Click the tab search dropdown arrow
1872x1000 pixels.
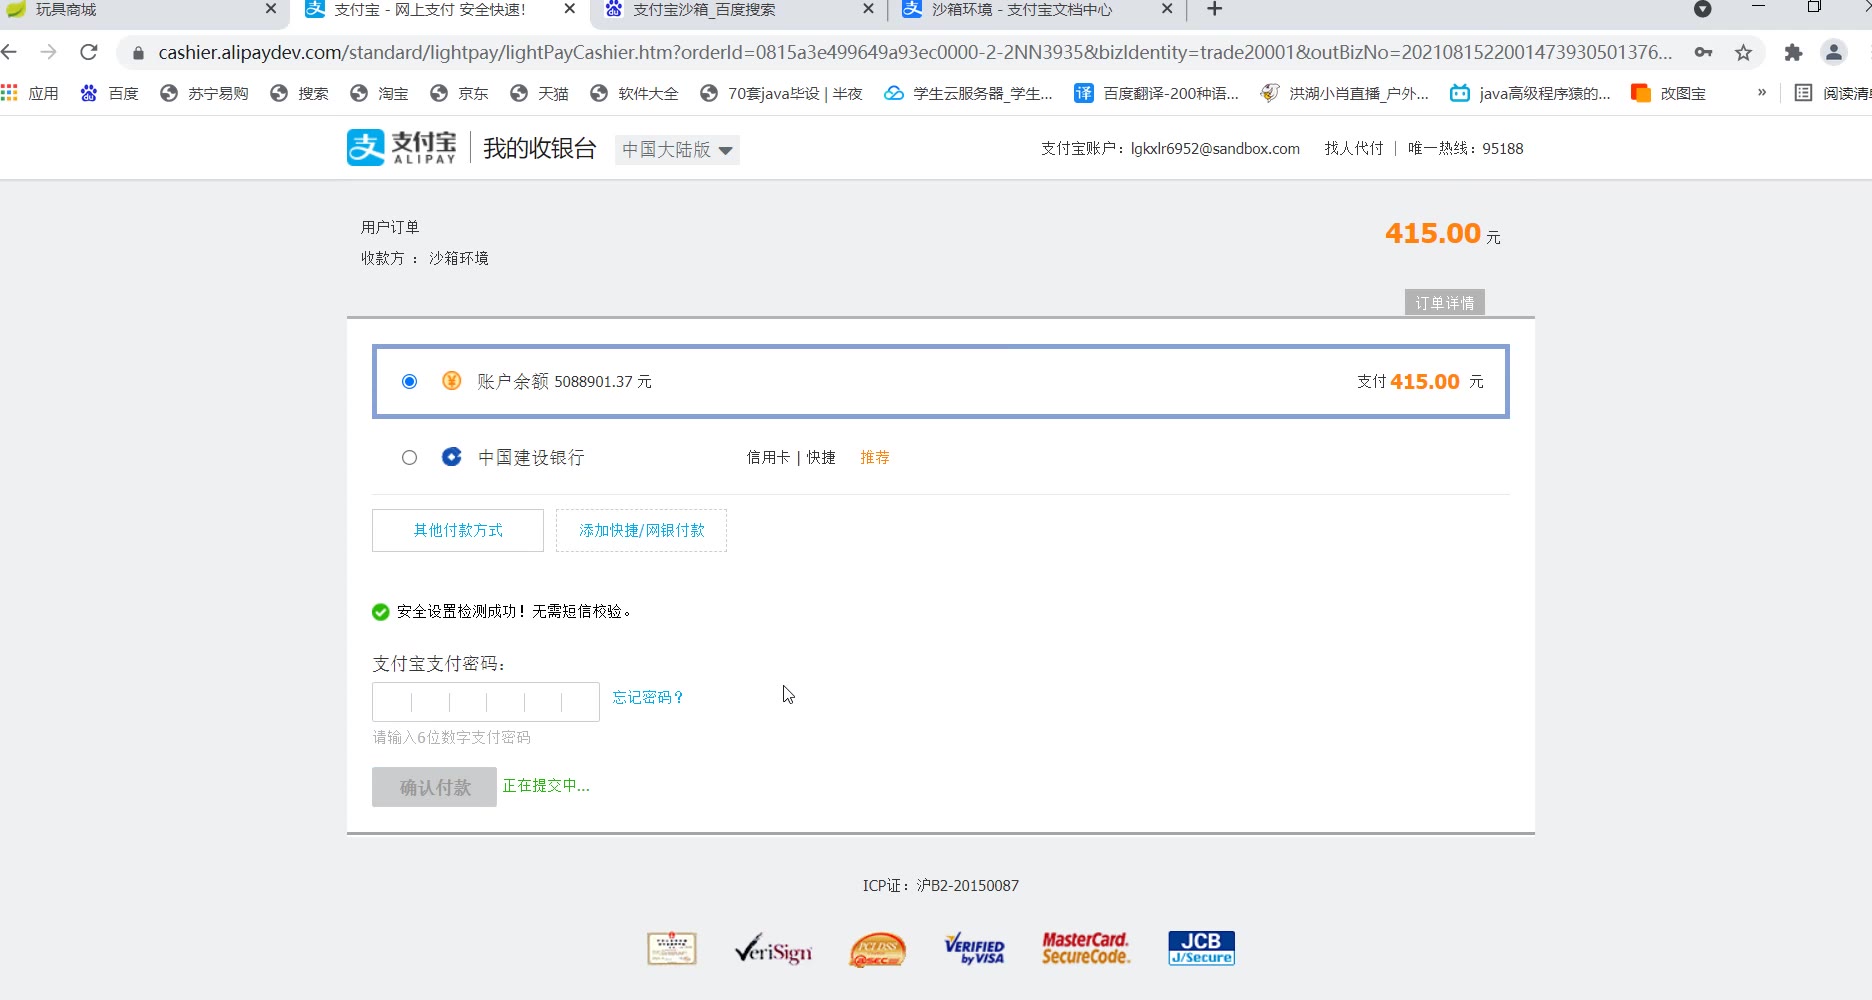(x=1702, y=9)
